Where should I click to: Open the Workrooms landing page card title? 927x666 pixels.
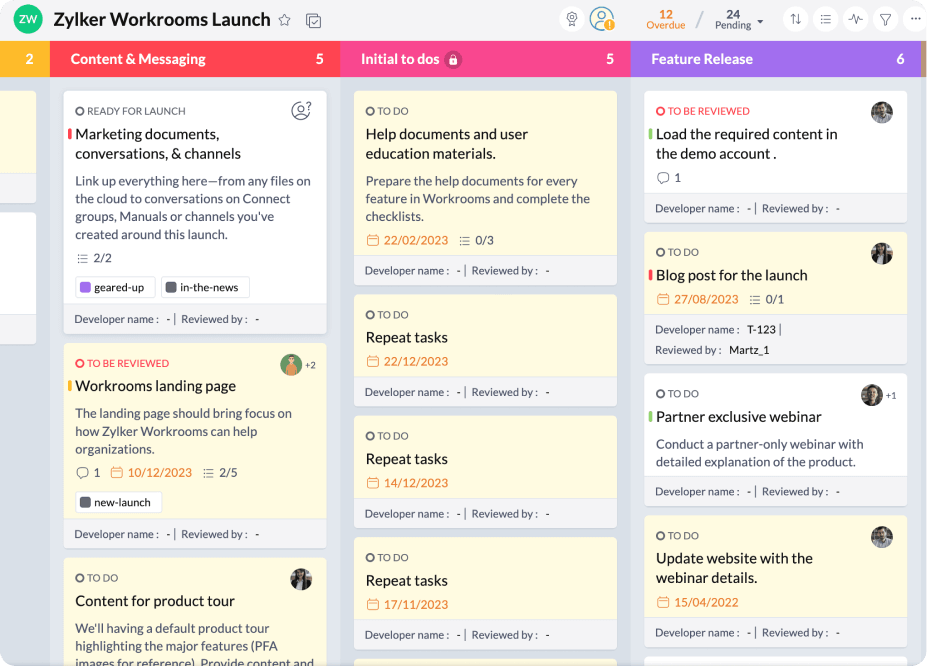[155, 386]
